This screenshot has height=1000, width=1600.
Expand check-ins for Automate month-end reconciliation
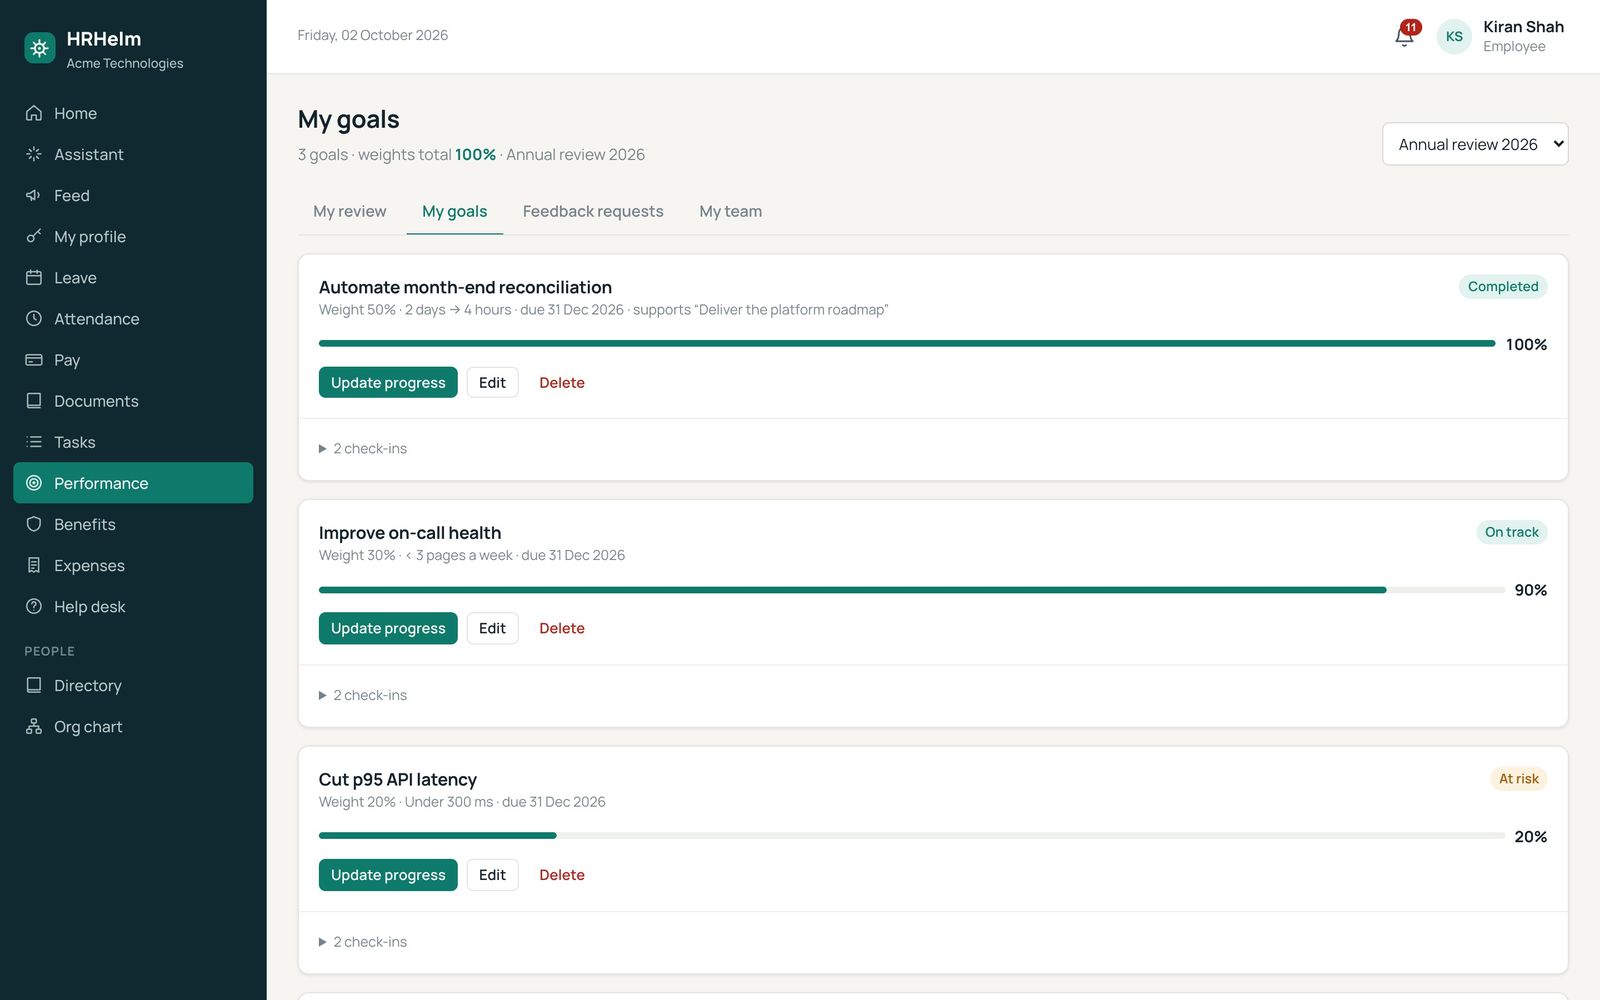363,448
